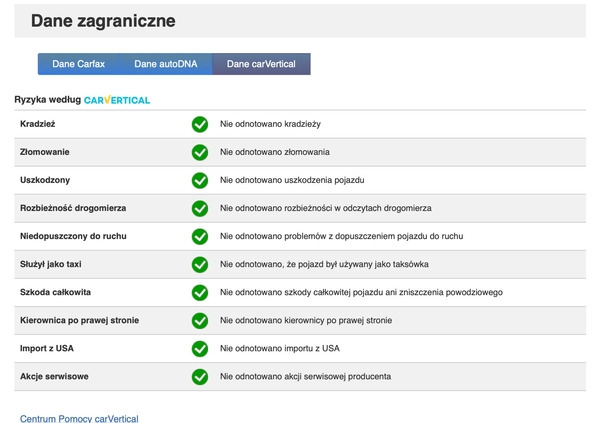The image size is (597, 423).
Task: Click text about dopuszczeniem pojazdu do ruchu
Action: 342,236
